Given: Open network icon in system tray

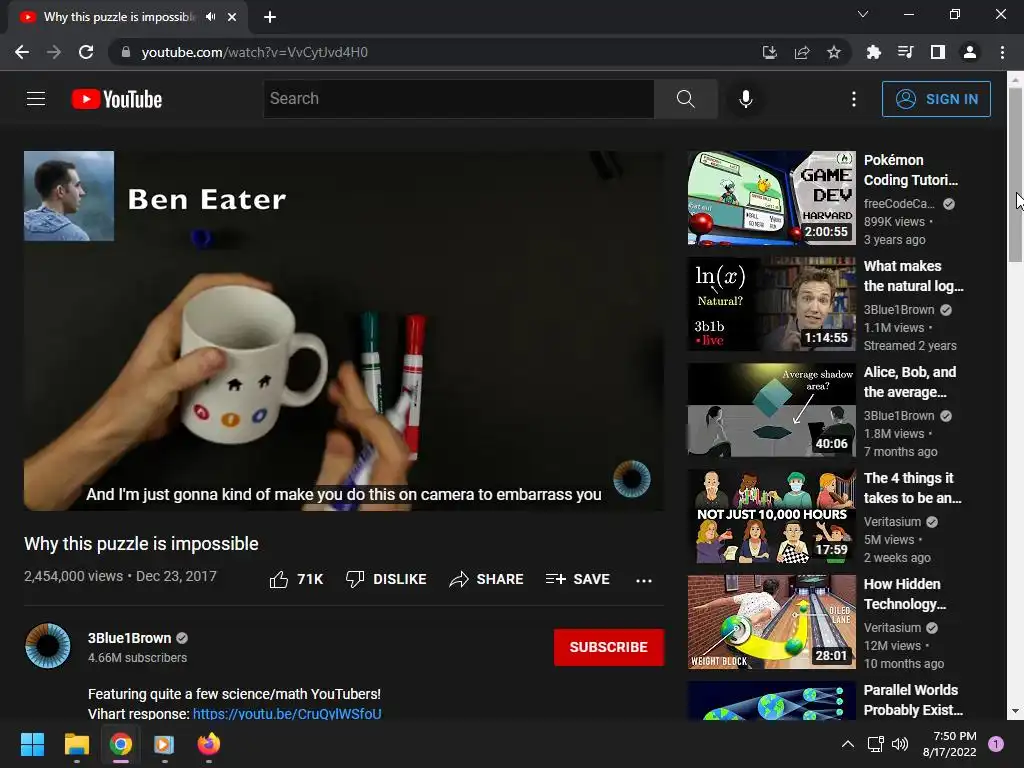Looking at the screenshot, I should (875, 744).
